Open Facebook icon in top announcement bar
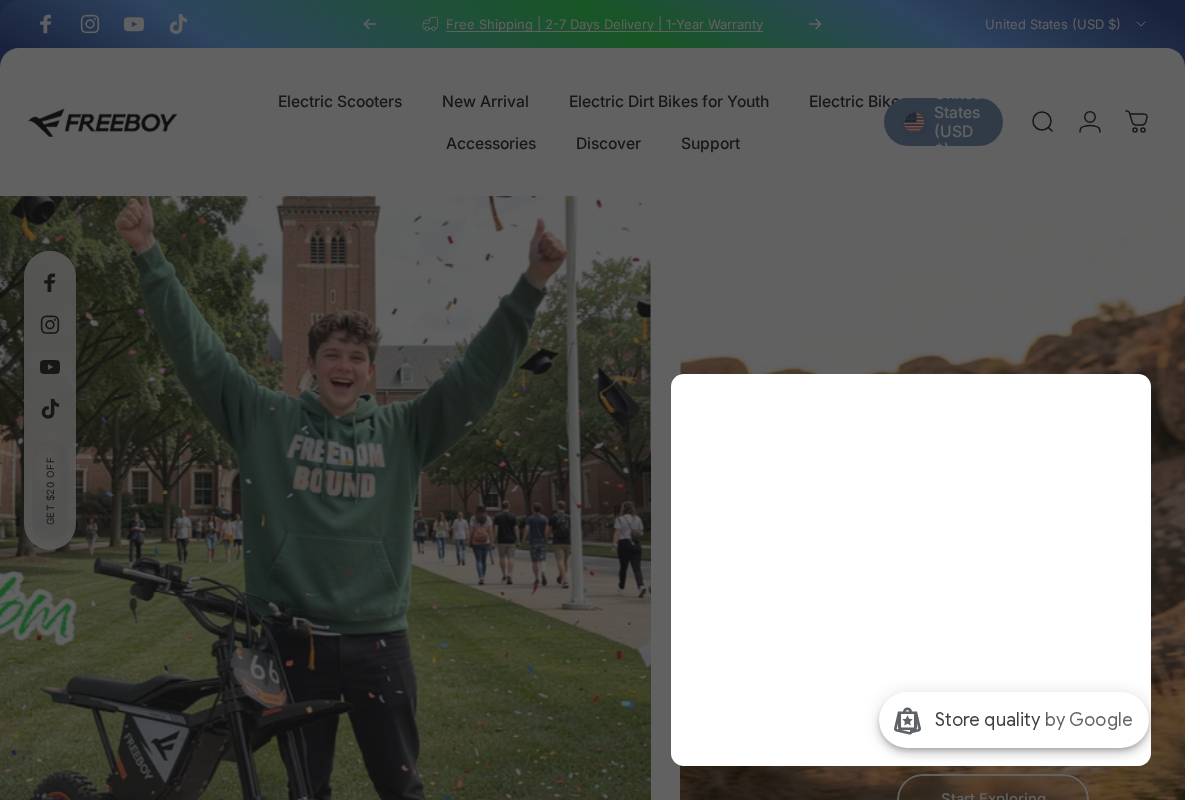This screenshot has width=1200, height=800. coord(46,24)
